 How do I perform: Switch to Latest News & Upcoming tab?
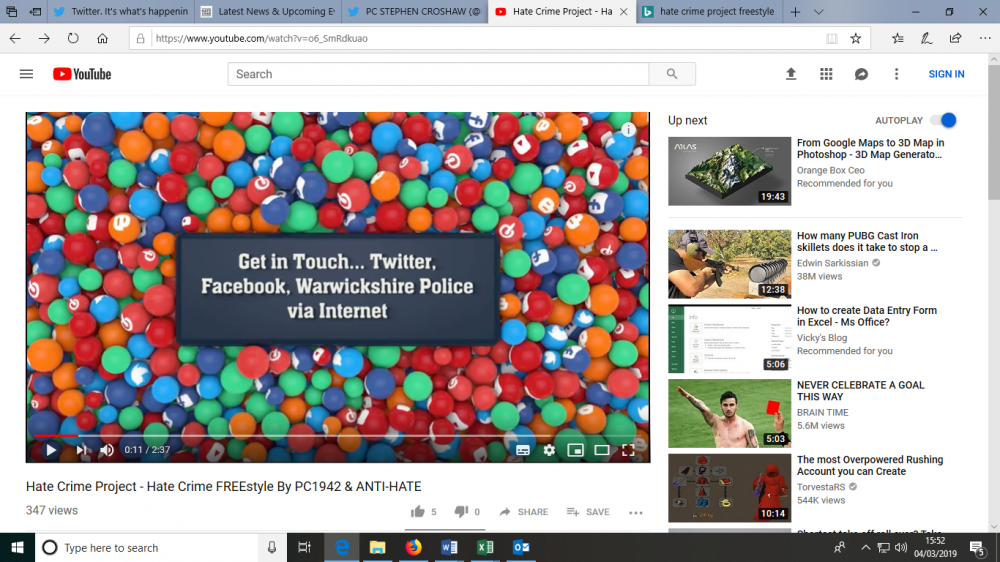click(268, 11)
